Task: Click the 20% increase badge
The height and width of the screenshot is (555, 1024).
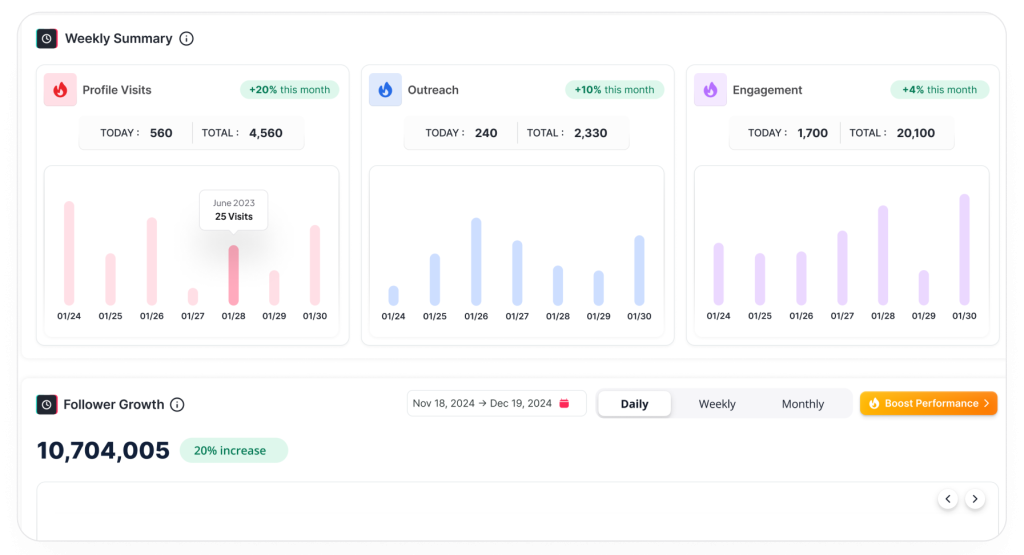Action: (x=234, y=451)
